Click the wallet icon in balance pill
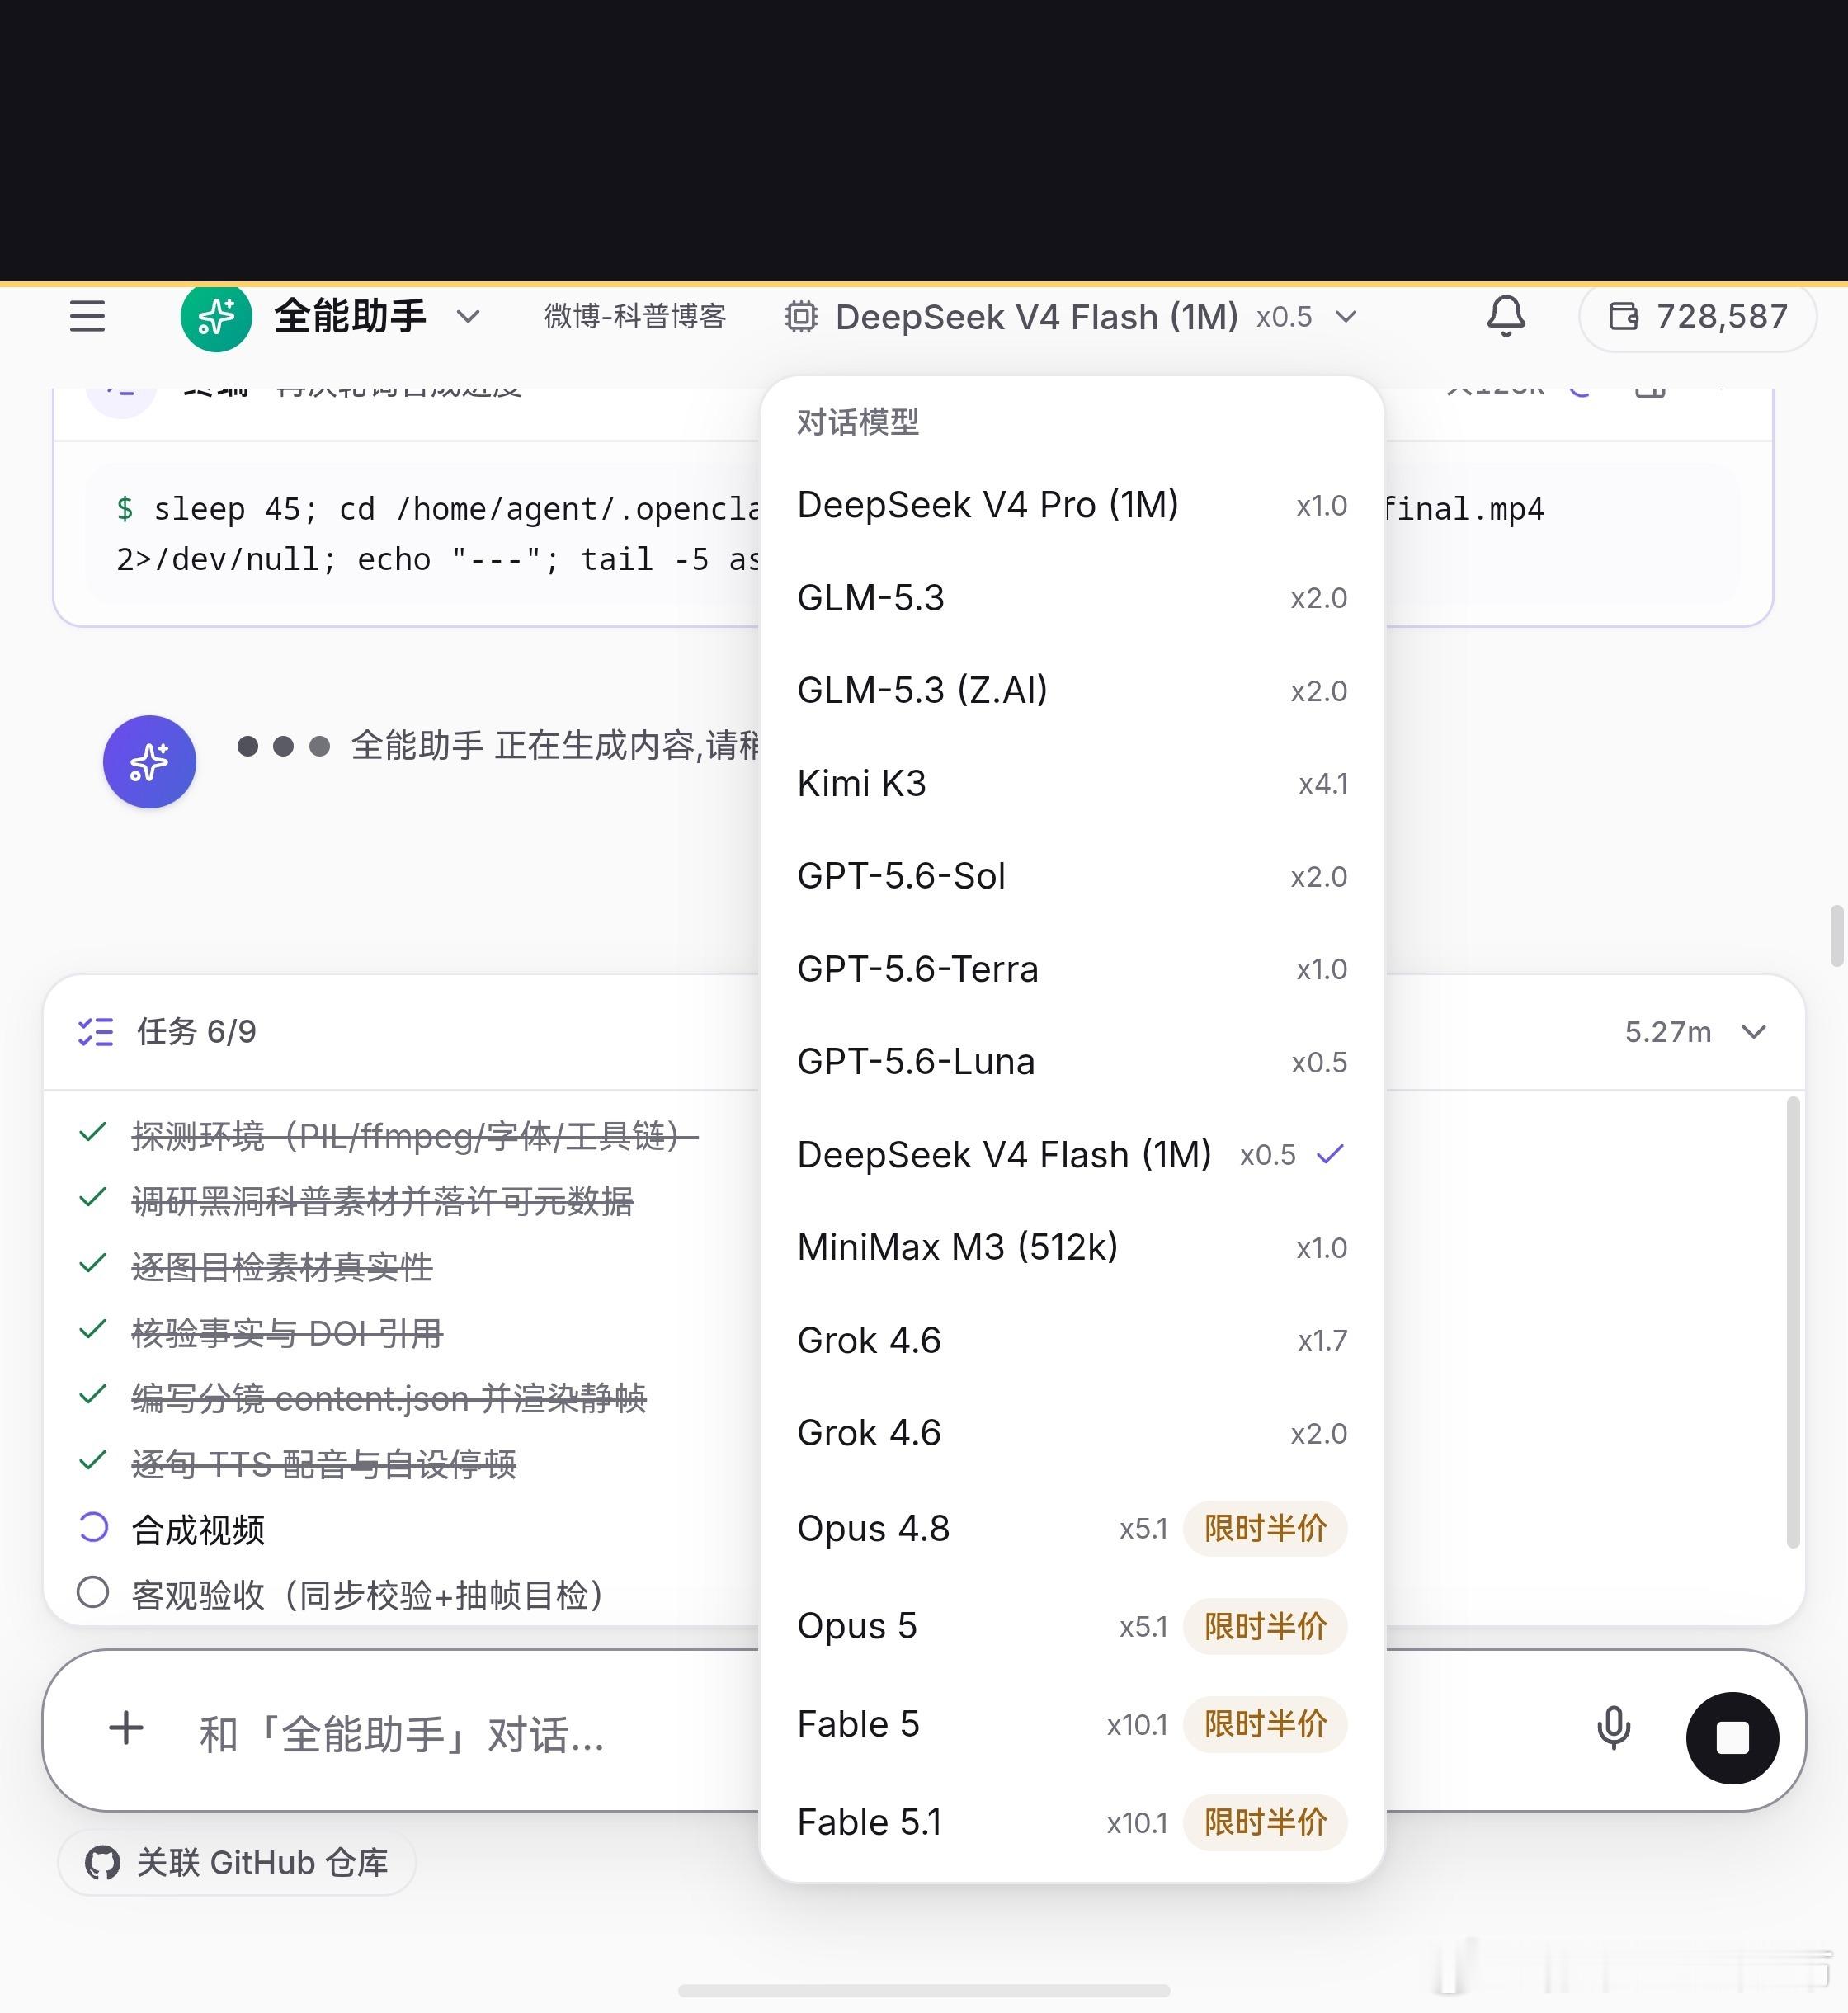 click(1623, 316)
